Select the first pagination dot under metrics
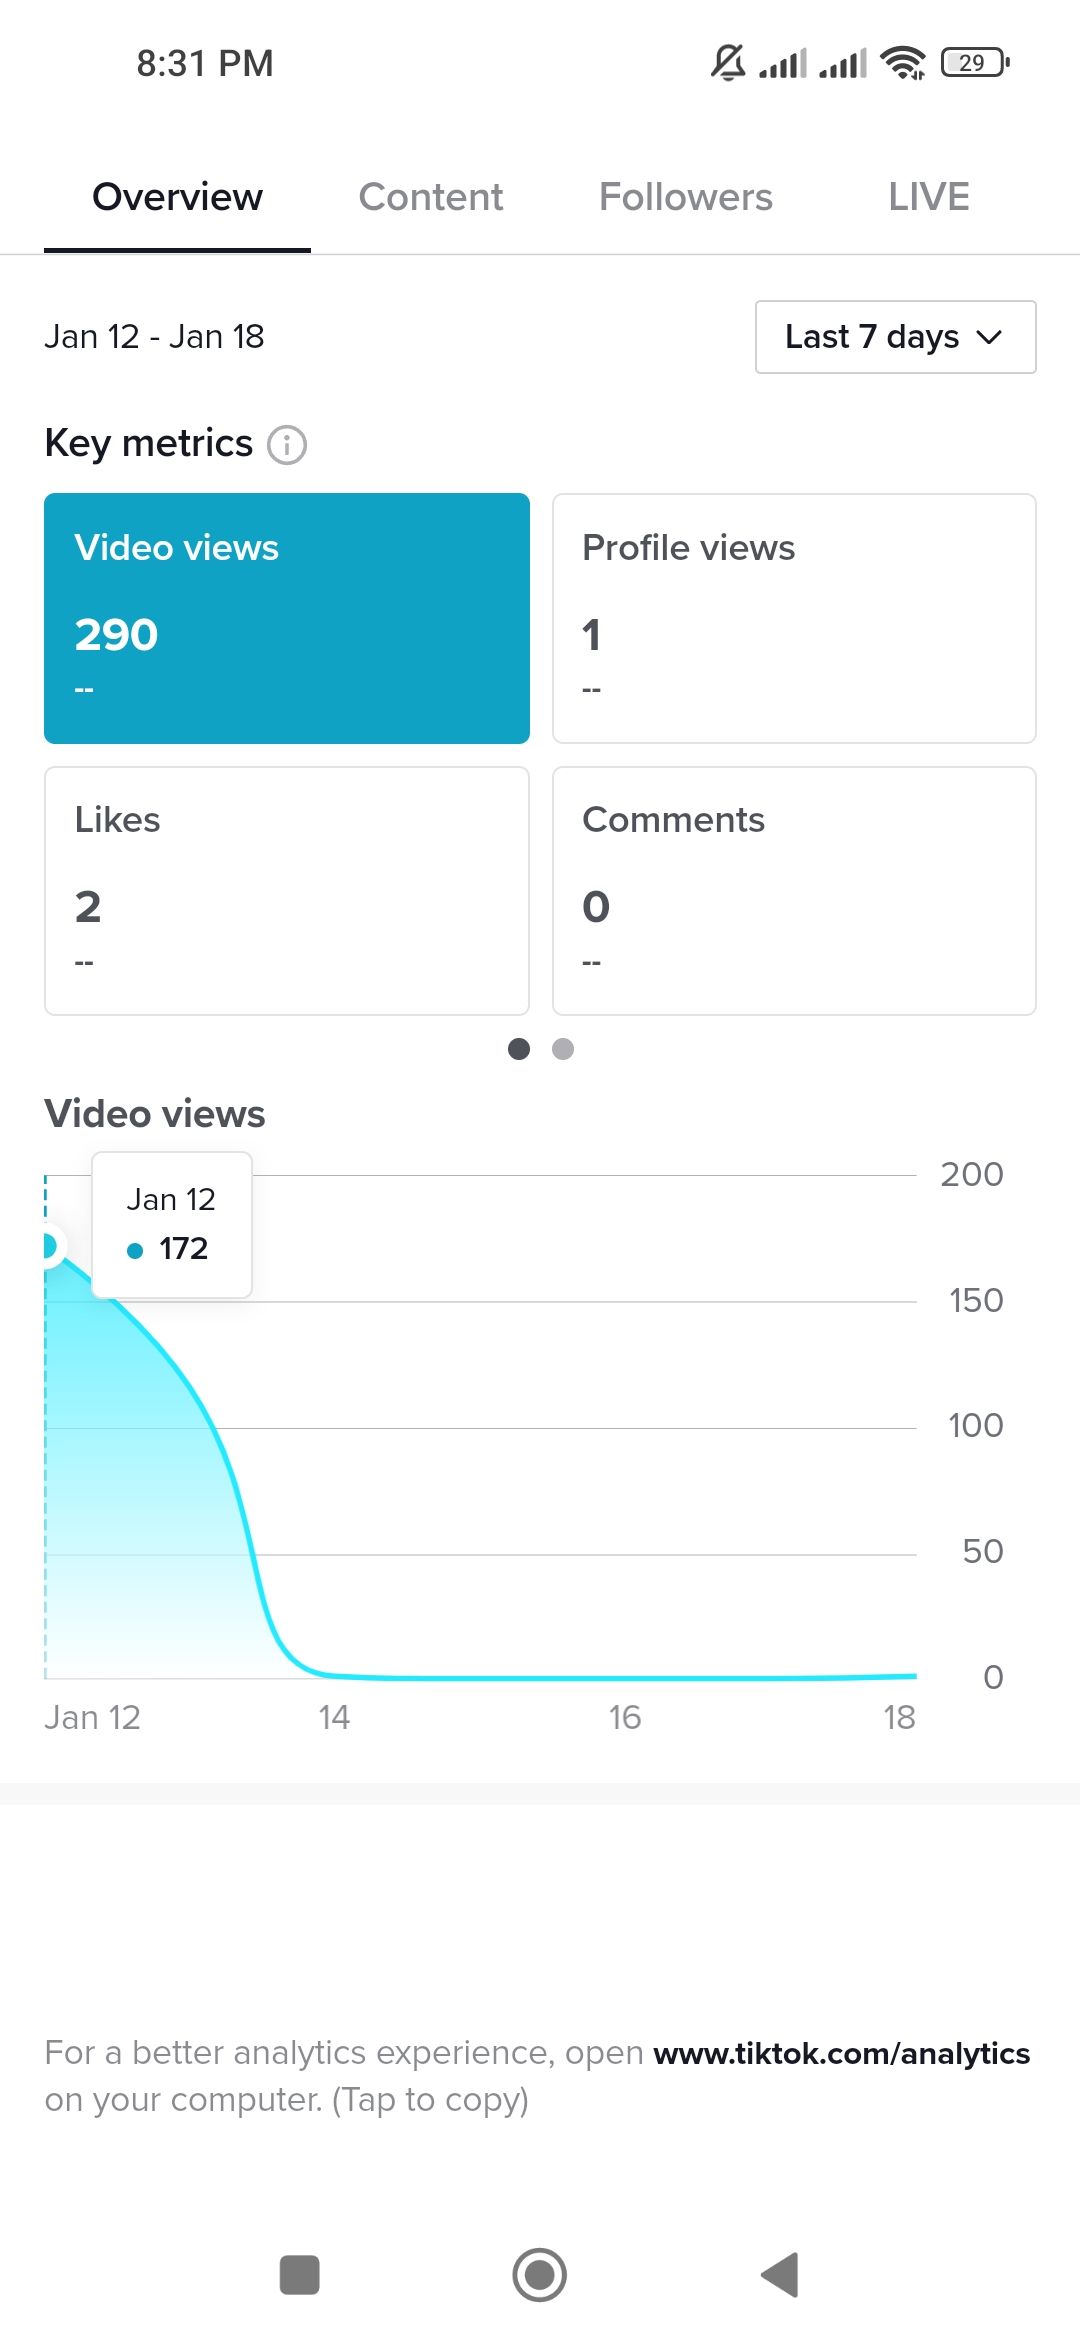The image size is (1080, 2340). [x=520, y=1050]
